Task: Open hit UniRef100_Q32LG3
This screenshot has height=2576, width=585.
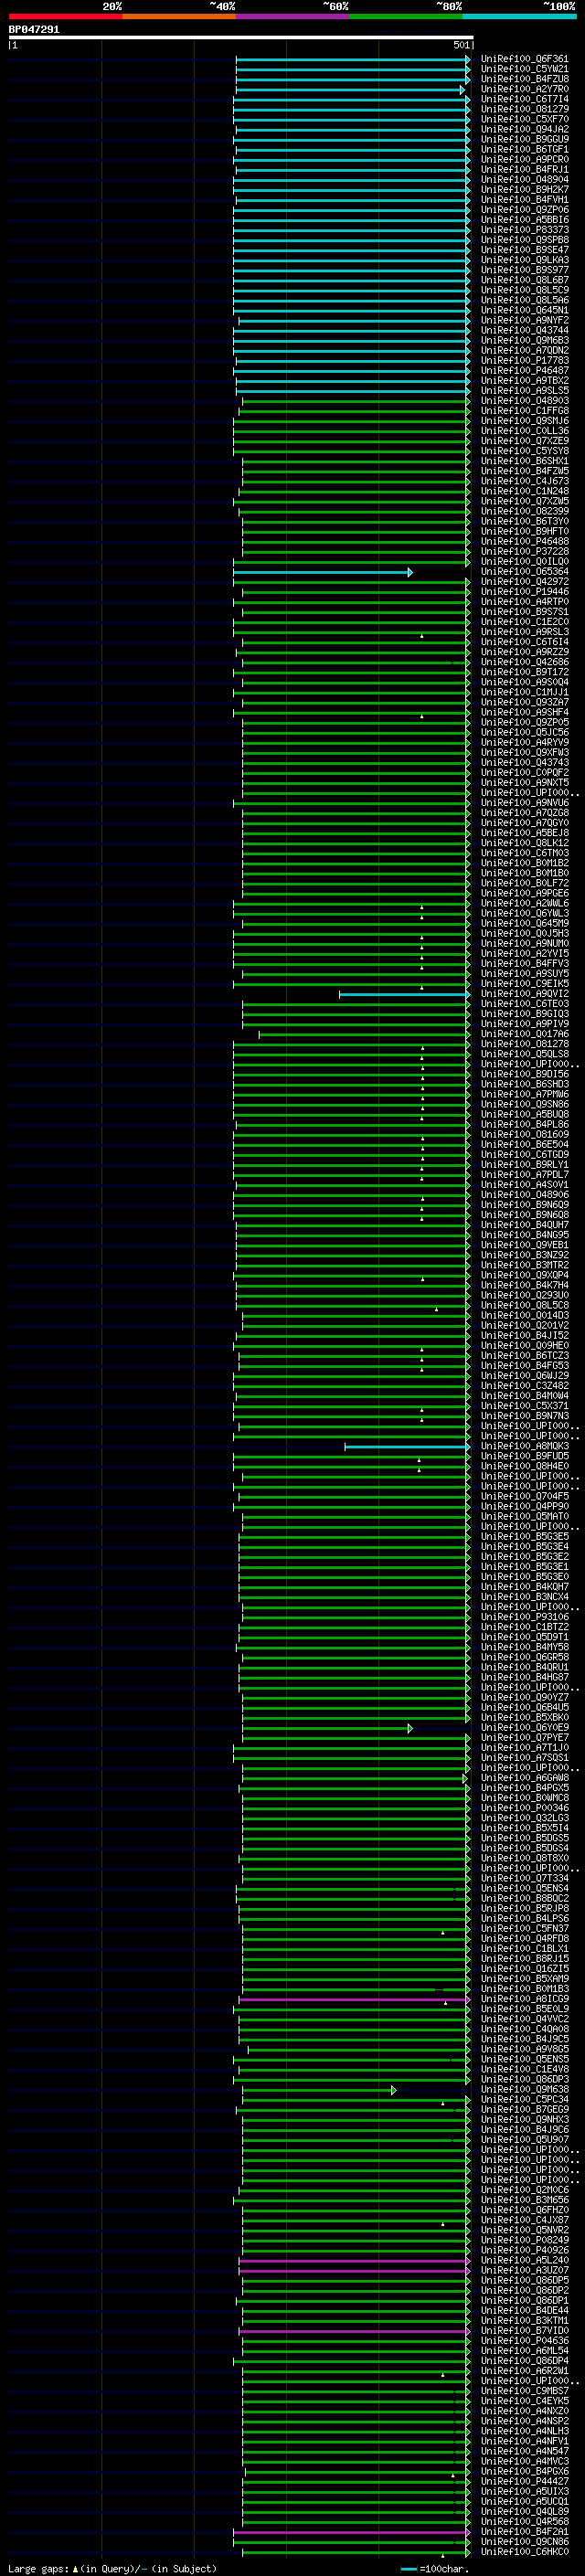Action: coord(524,1818)
